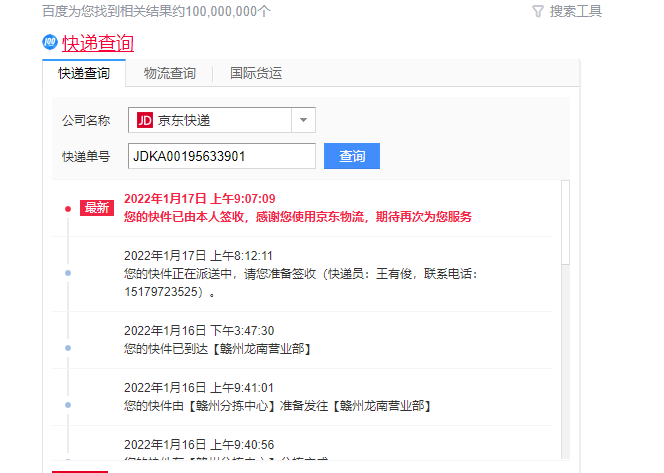Screen dimensions: 664x473
Task: Click the blue 查询 button
Action: (352, 156)
